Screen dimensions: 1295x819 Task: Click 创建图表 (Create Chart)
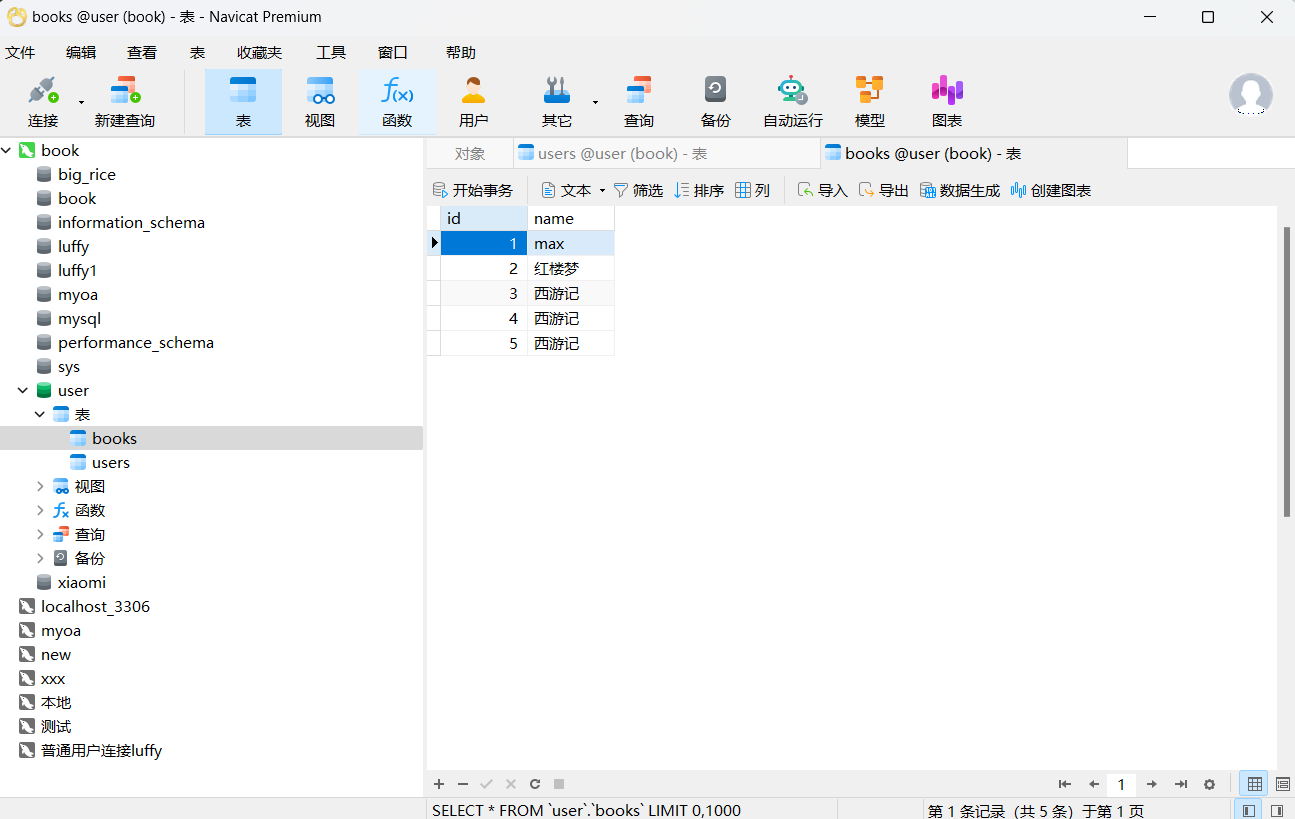point(1051,190)
